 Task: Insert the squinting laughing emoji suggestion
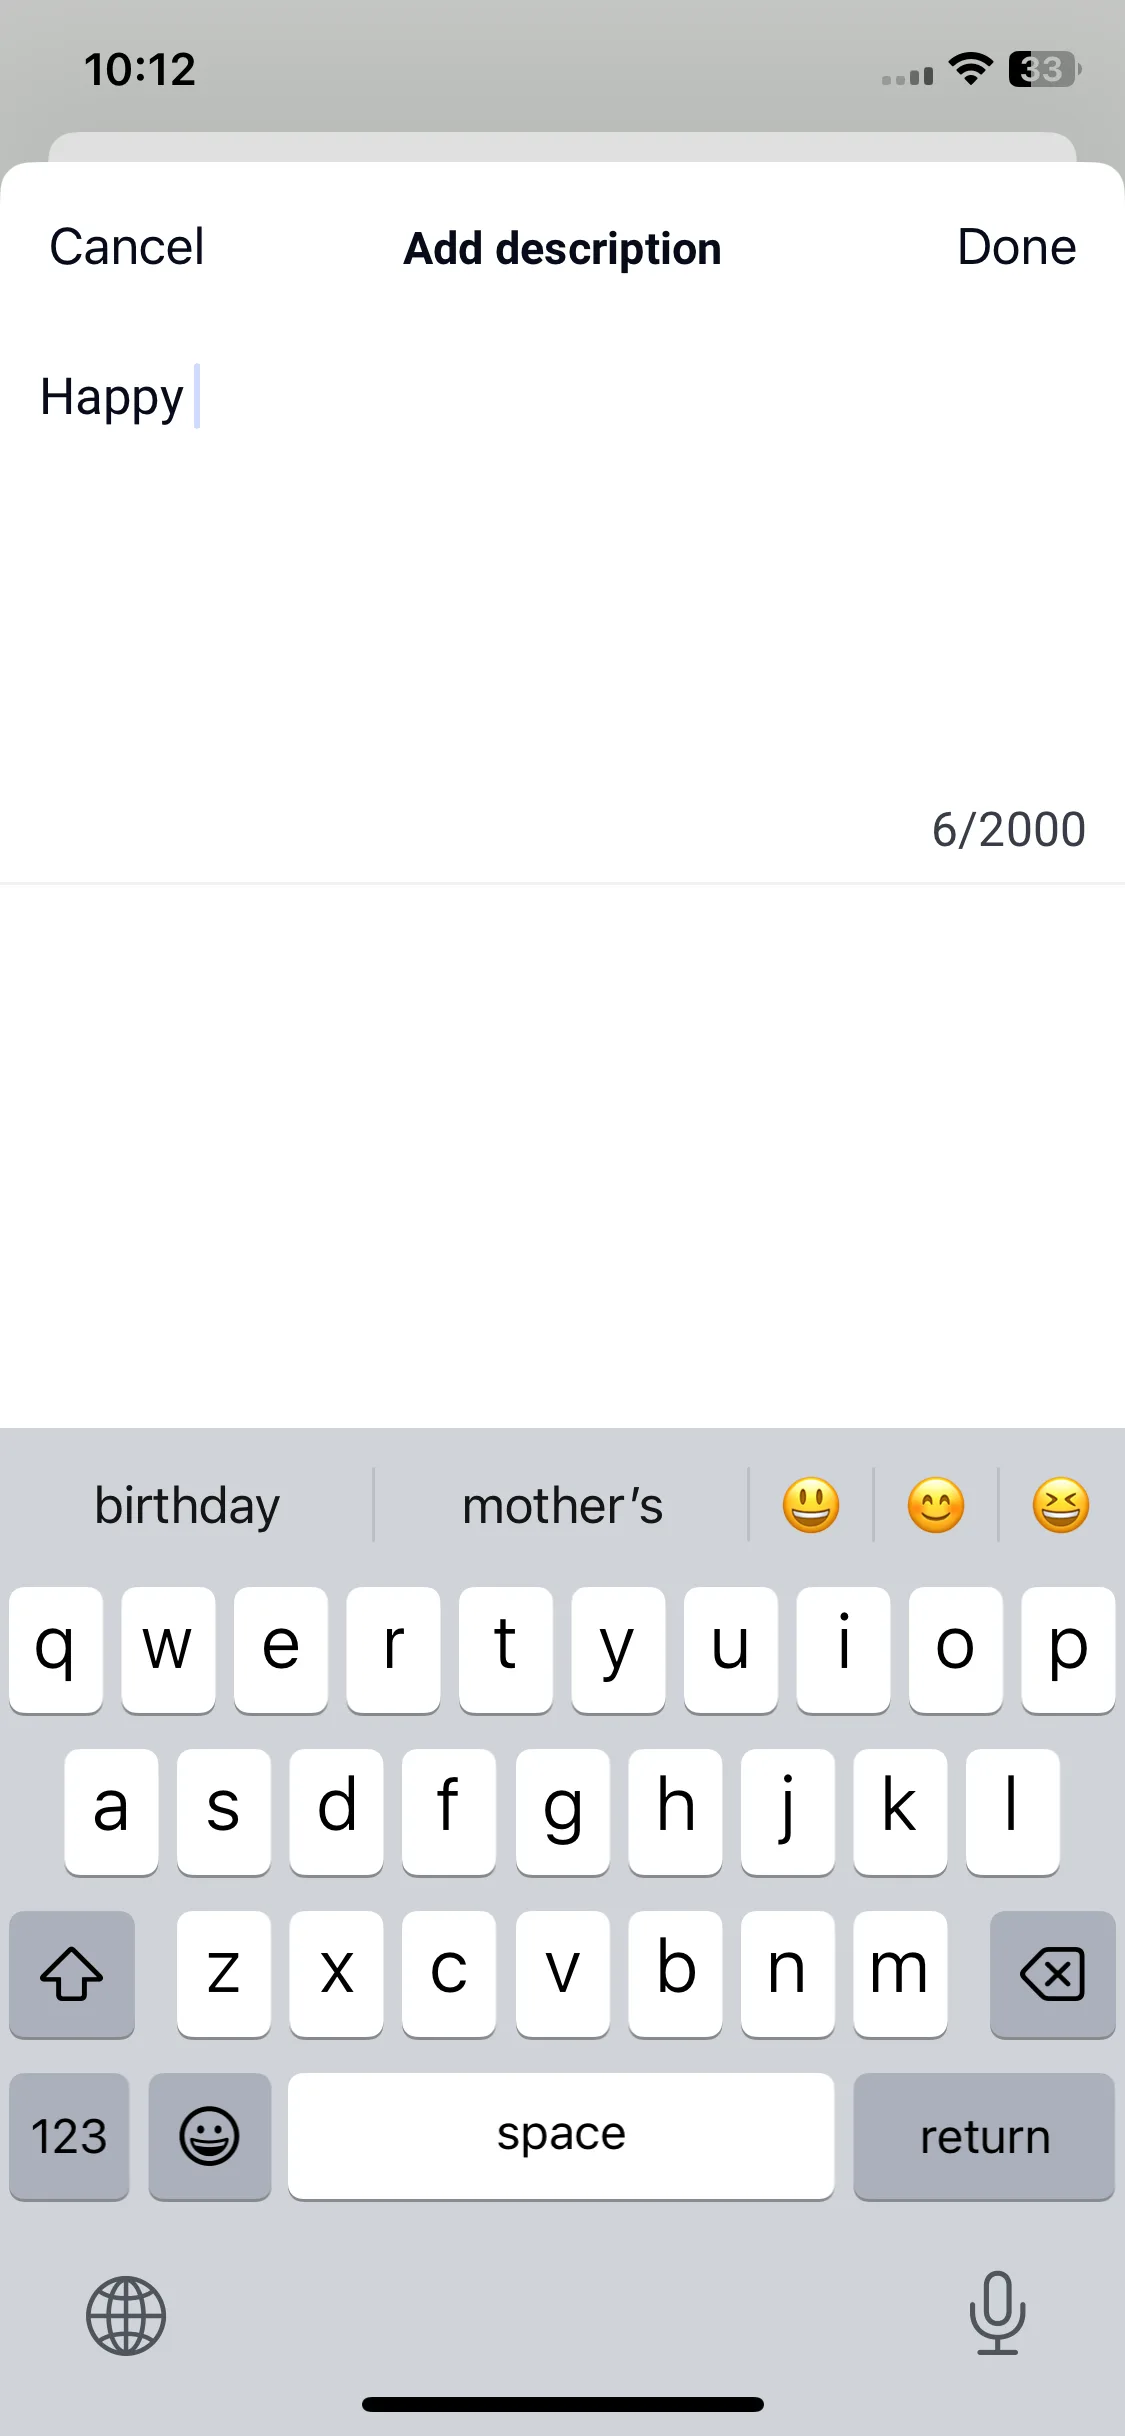1061,1505
